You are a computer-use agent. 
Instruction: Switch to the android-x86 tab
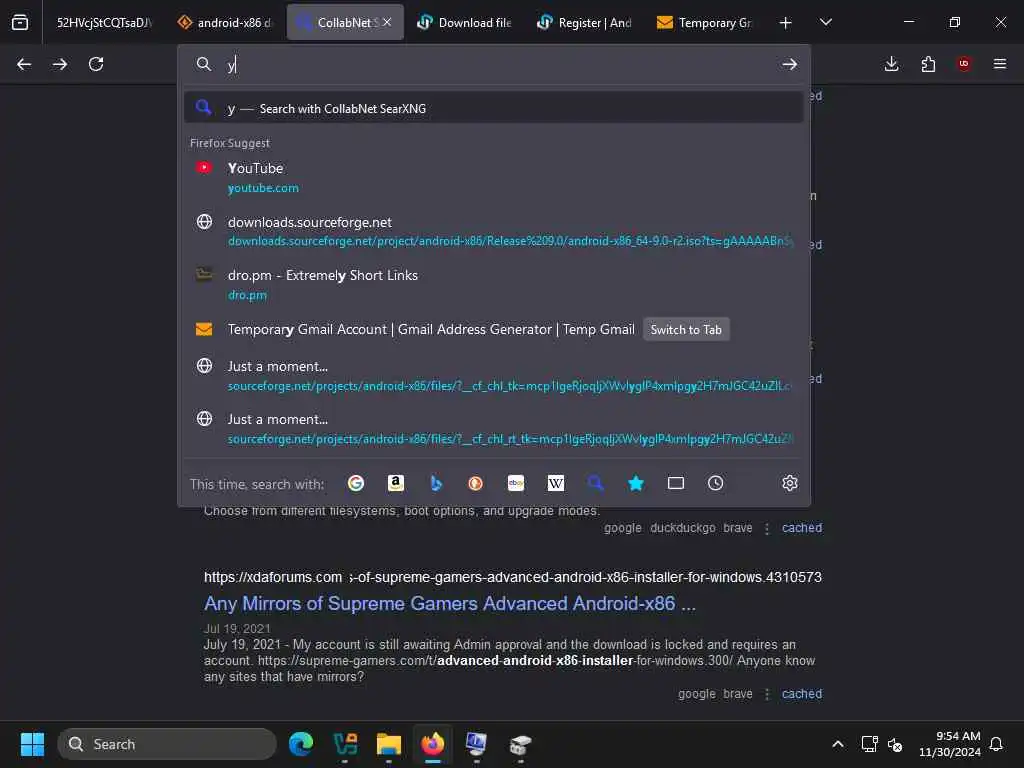225,22
